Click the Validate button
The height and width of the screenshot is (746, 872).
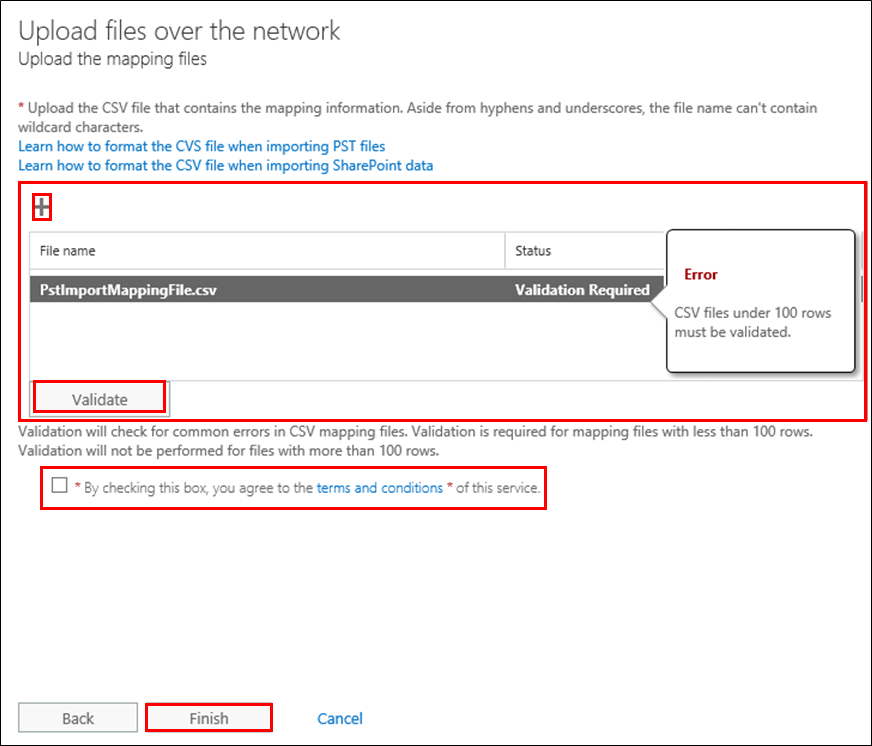click(x=100, y=399)
